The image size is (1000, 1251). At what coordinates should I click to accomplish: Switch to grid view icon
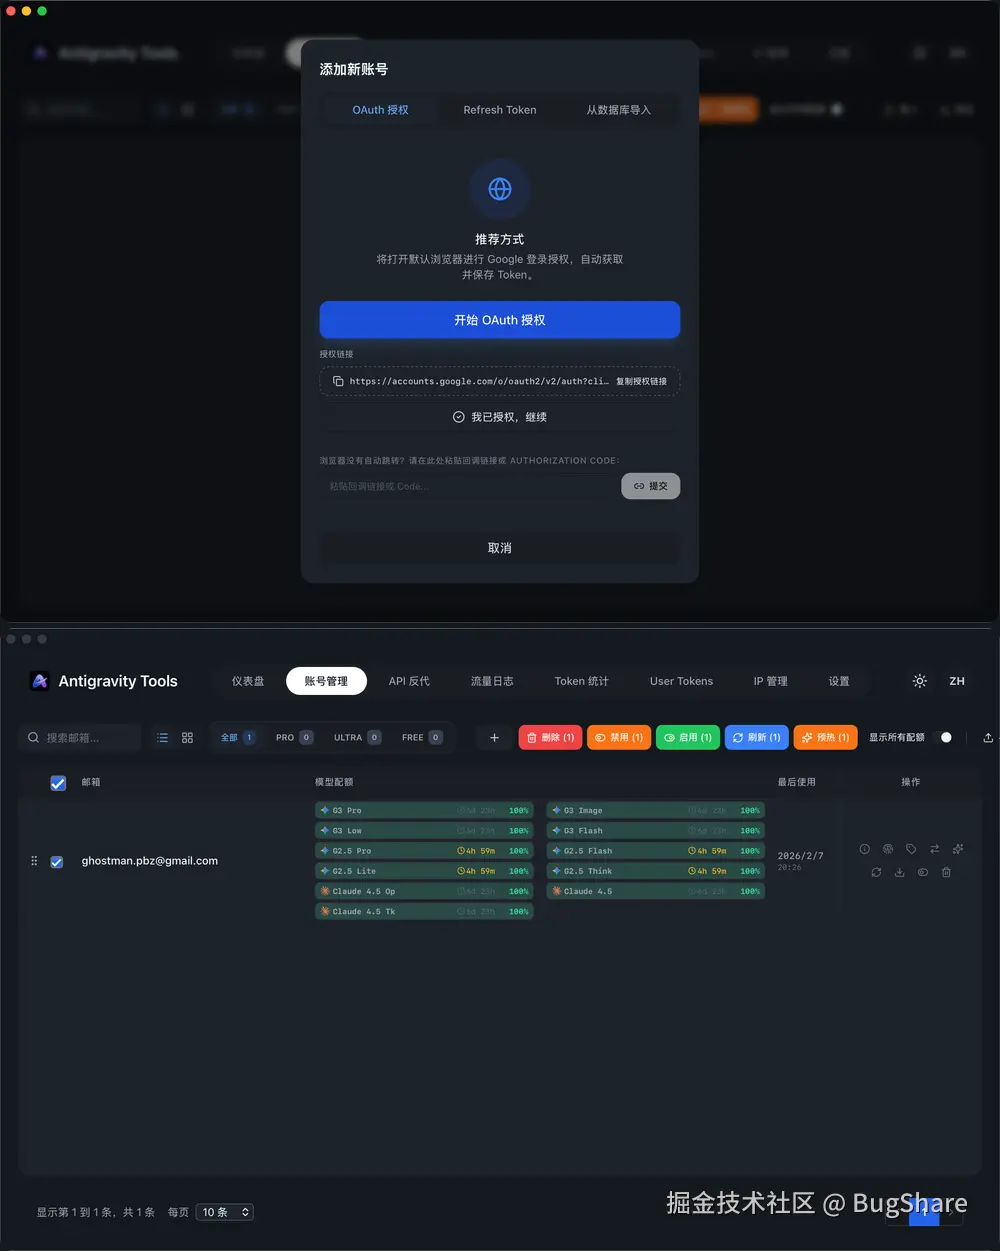point(187,737)
